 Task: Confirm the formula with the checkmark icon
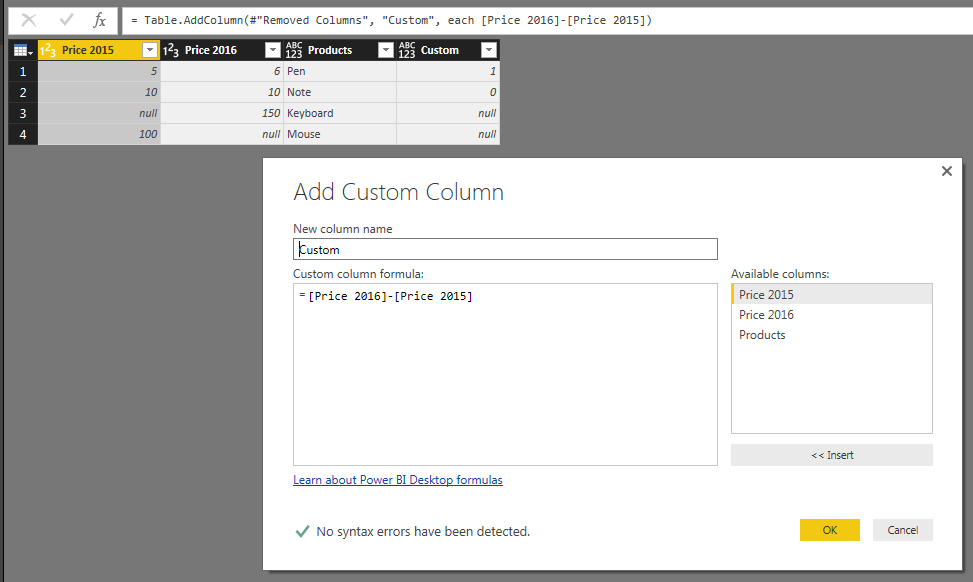point(66,20)
